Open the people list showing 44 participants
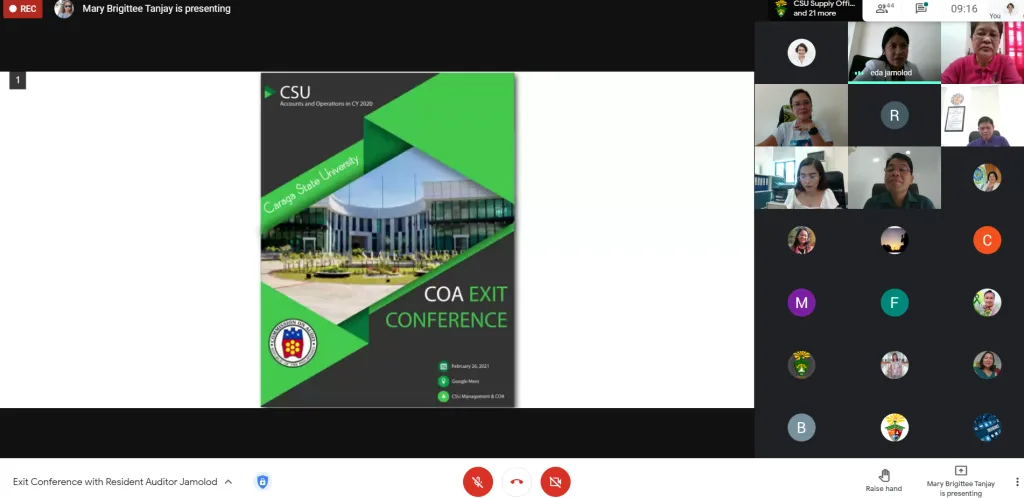The image size is (1024, 498). (883, 9)
